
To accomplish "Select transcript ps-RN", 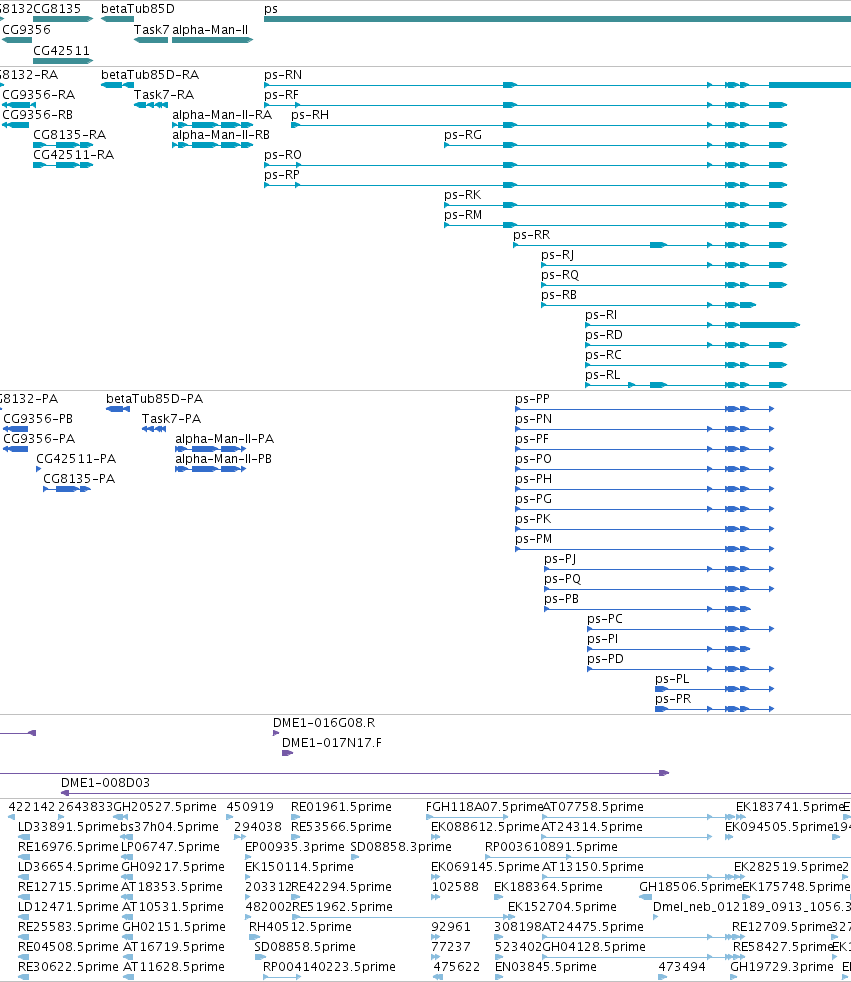I will (x=283, y=75).
